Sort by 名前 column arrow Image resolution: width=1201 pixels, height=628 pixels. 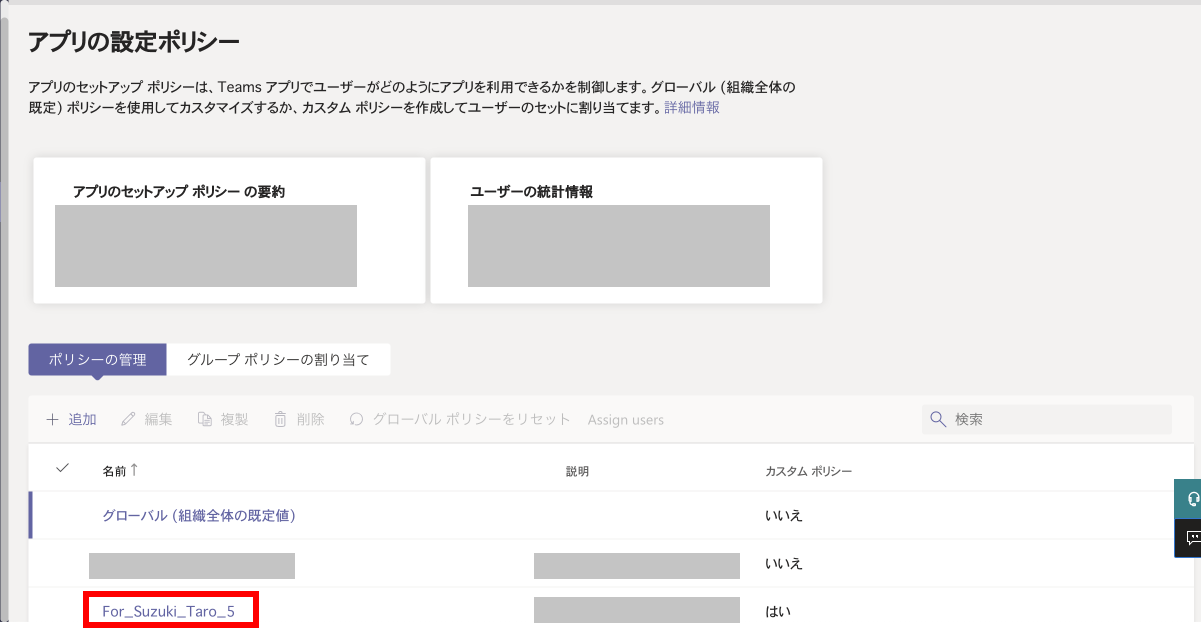(x=134, y=469)
